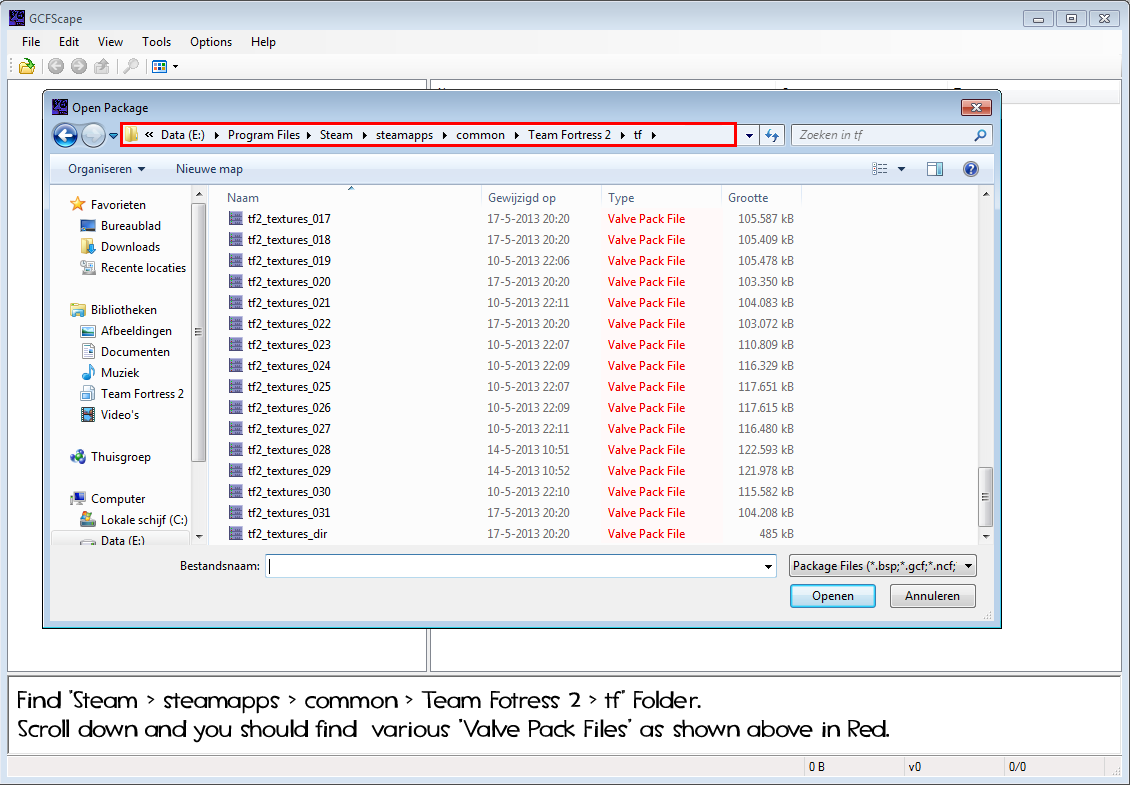Select Steam in the address breadcrumb
The width and height of the screenshot is (1130, 785).
click(337, 135)
